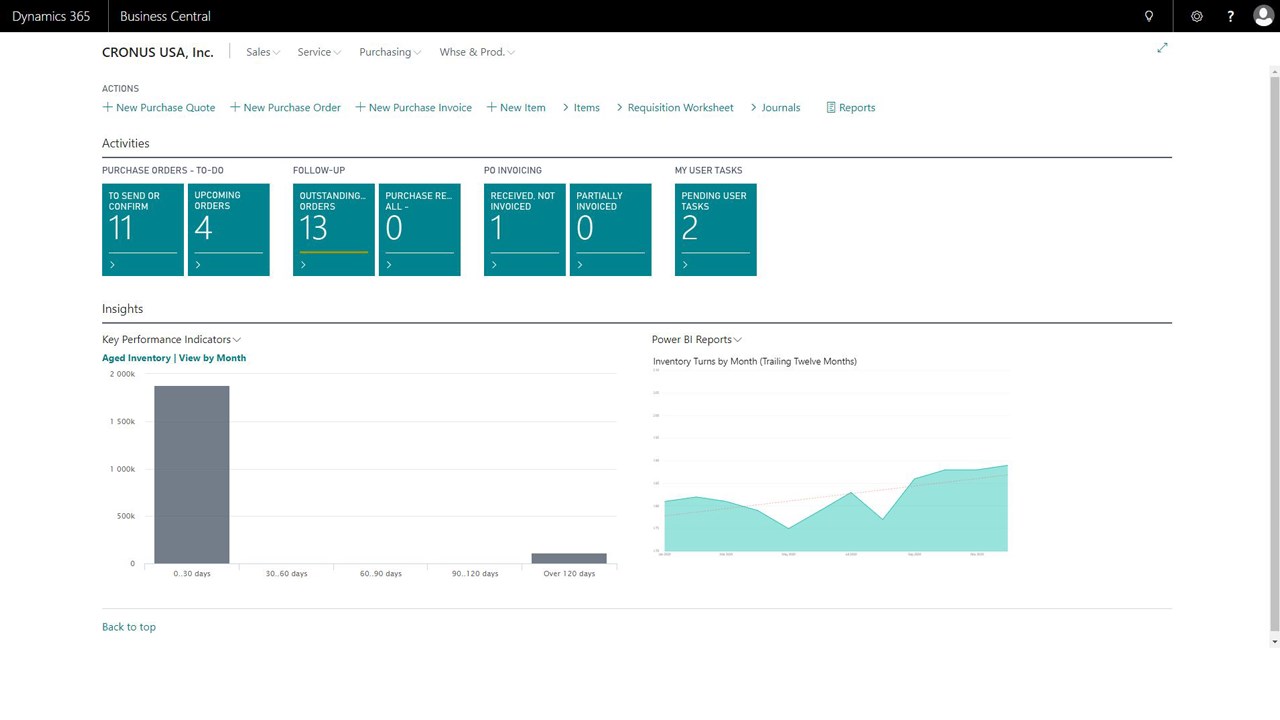Click the arrow on Outstanding Orders tile

[303, 265]
